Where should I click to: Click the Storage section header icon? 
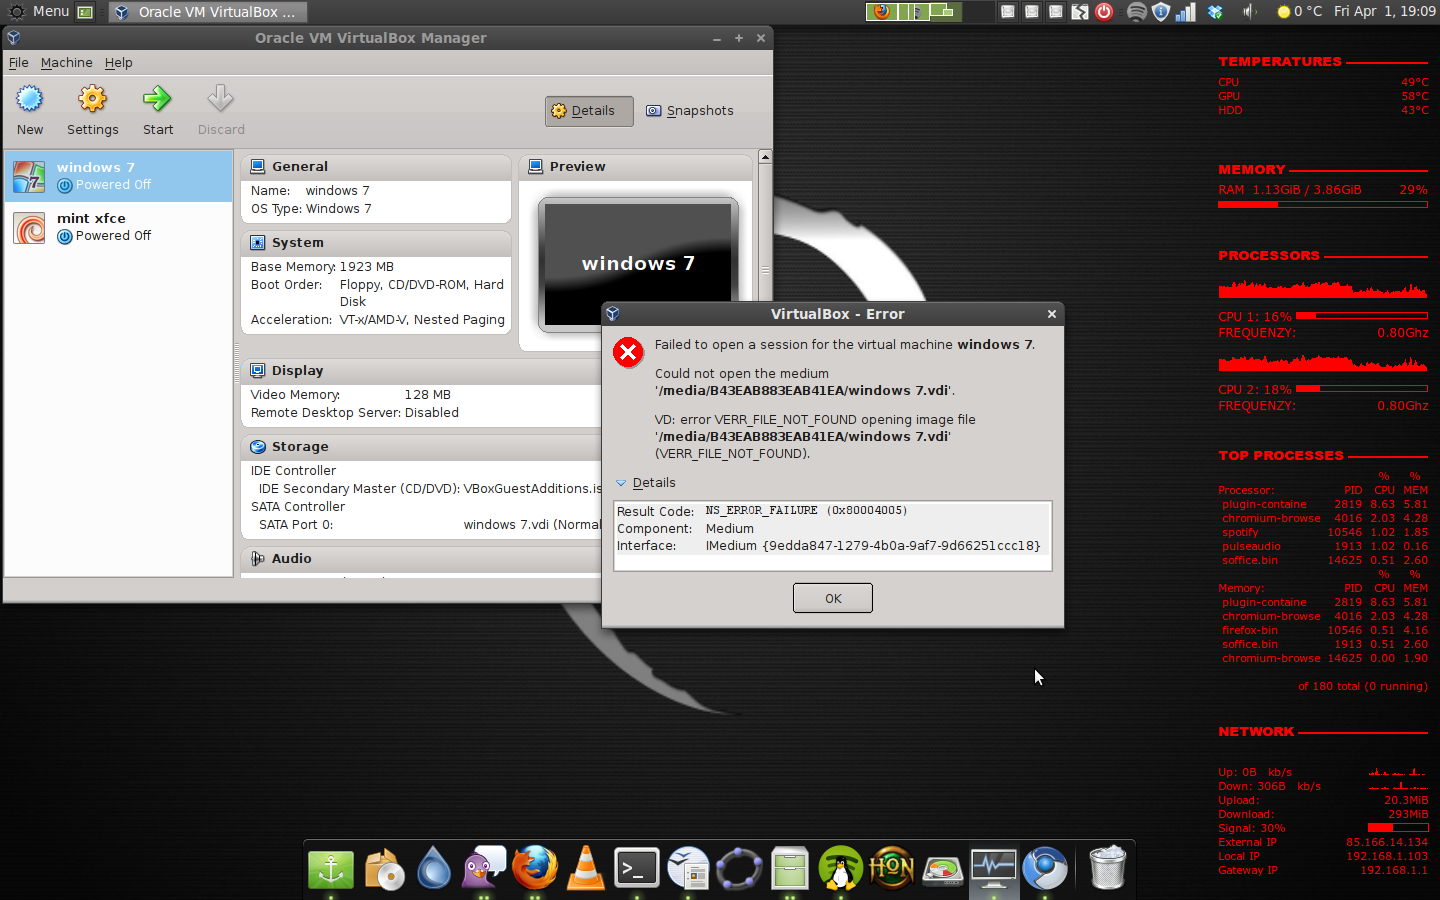(258, 447)
